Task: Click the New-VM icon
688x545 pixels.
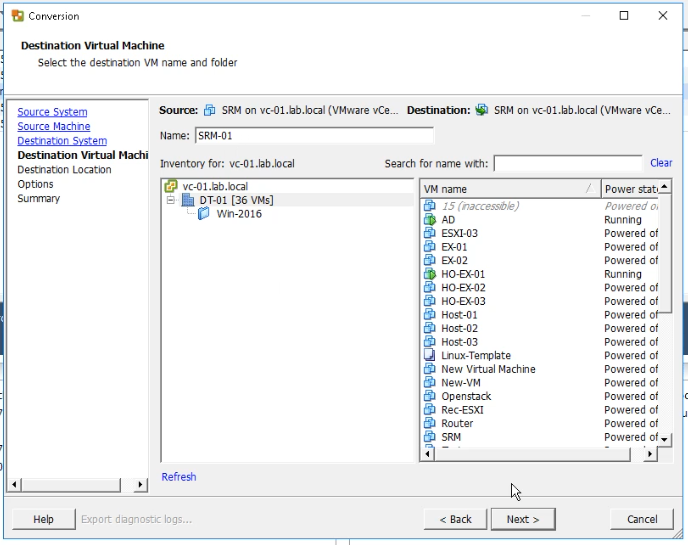Action: (x=430, y=383)
